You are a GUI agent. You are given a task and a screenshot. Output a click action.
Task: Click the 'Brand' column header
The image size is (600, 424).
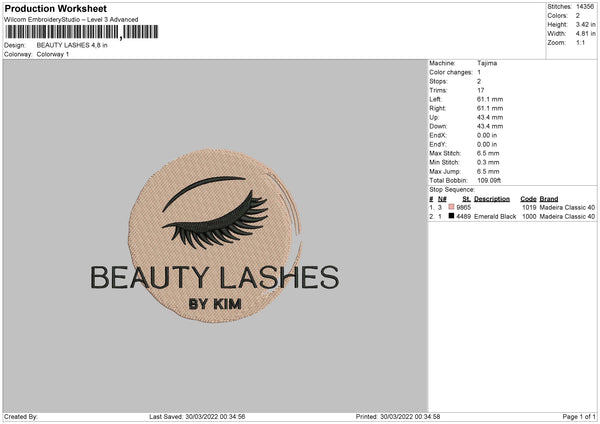coord(549,199)
